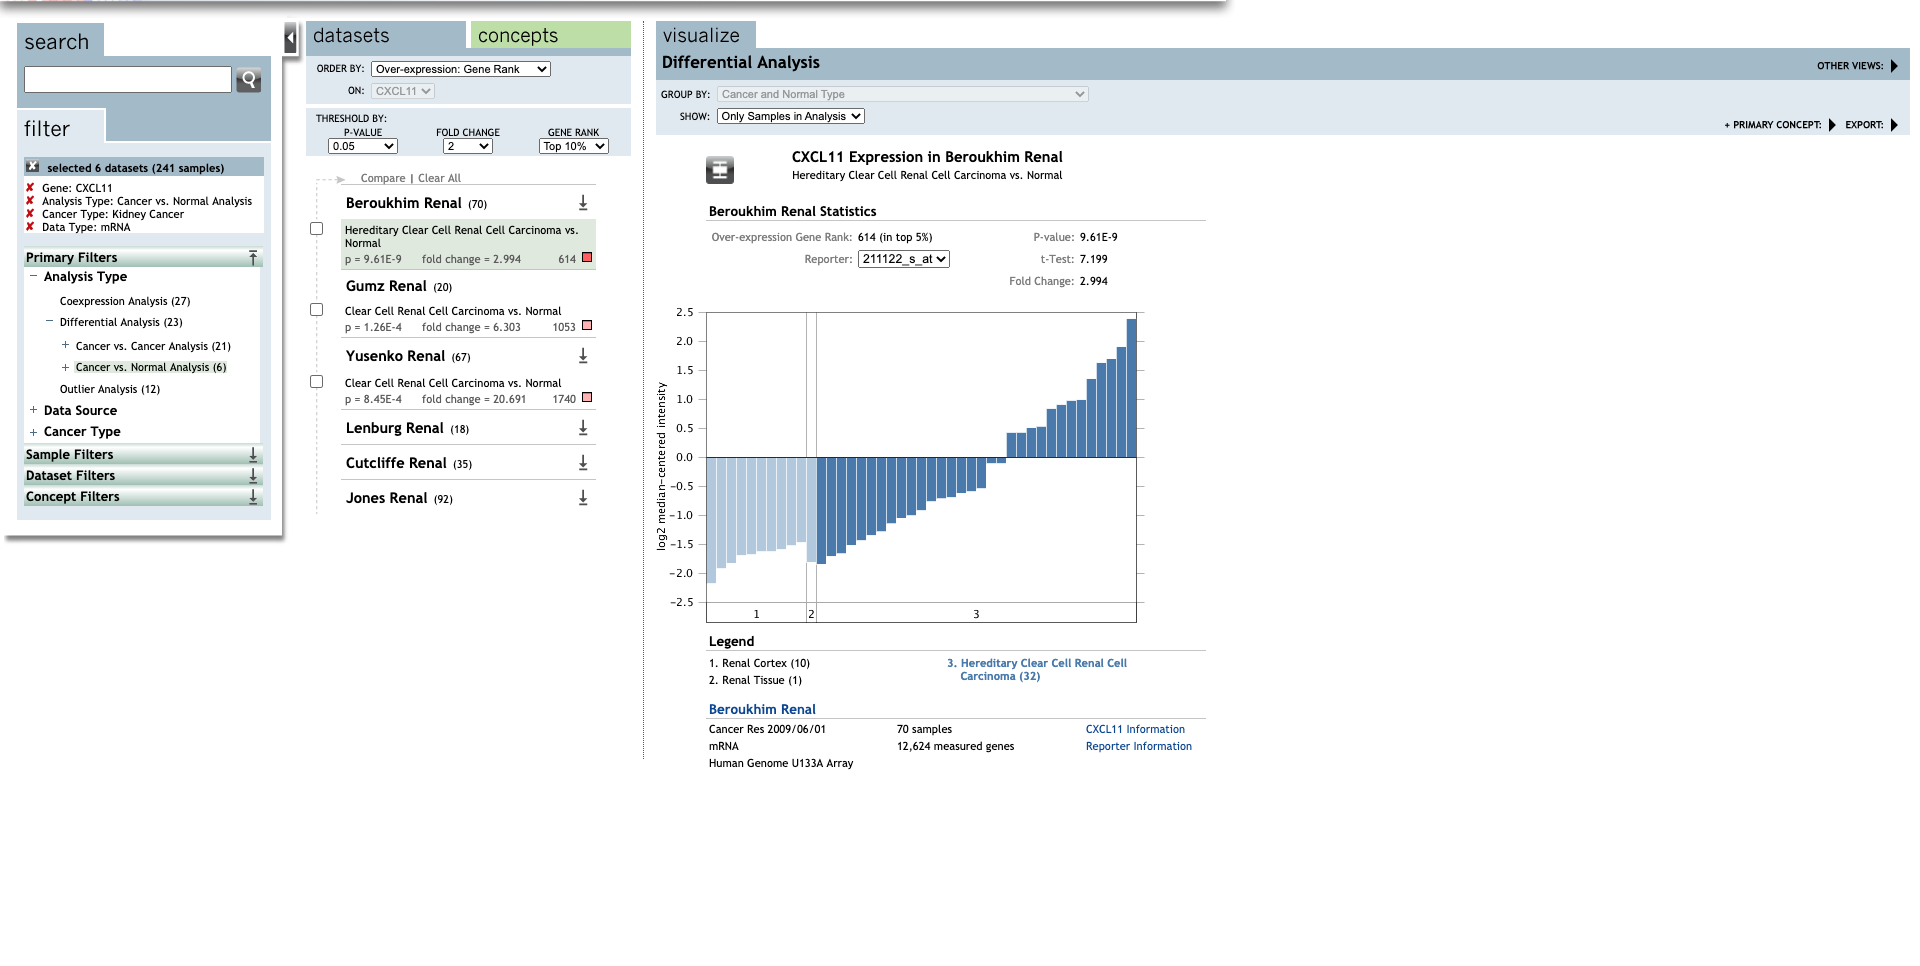Click the Hereditary Clear Cell Renal Cell Carcinoma legend link
The image size is (1920, 966).
pos(1037,670)
